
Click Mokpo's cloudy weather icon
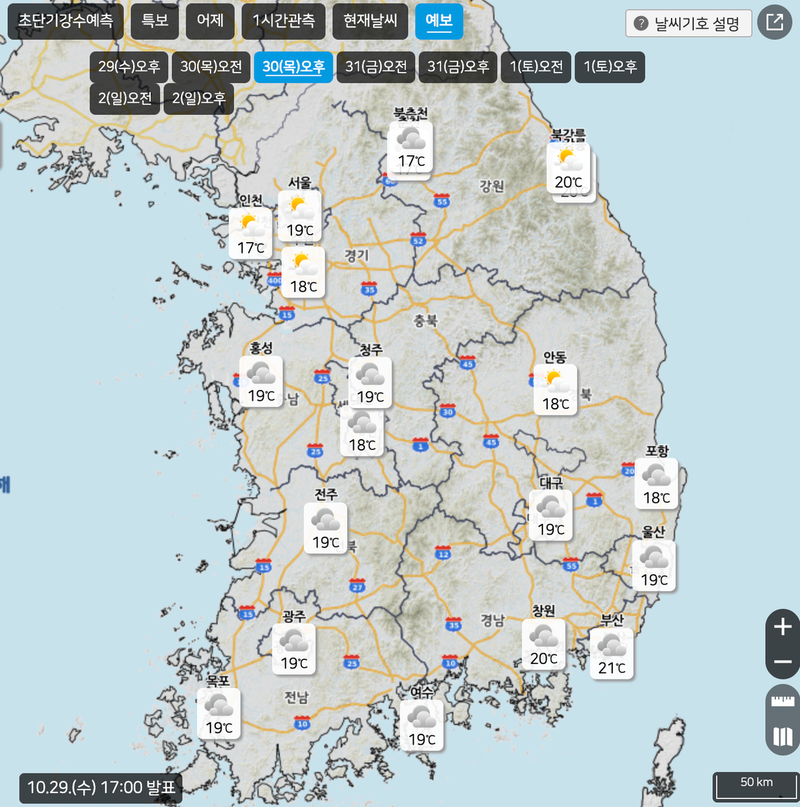(x=218, y=707)
